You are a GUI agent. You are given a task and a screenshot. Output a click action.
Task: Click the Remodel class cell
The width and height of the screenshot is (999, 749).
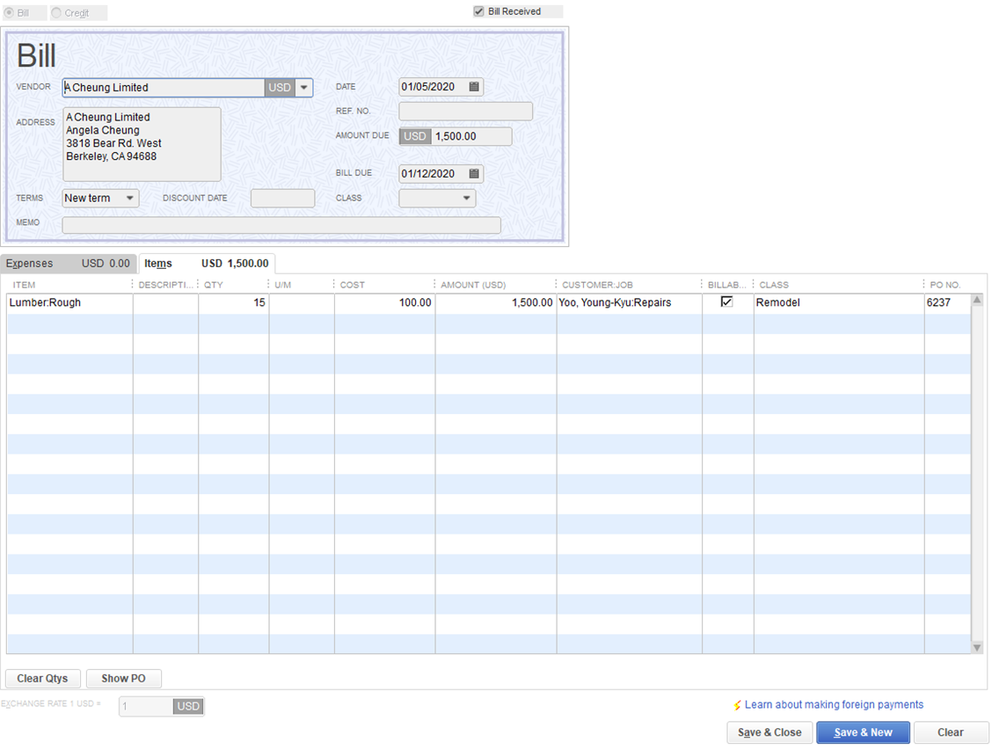pyautogui.click(x=838, y=303)
